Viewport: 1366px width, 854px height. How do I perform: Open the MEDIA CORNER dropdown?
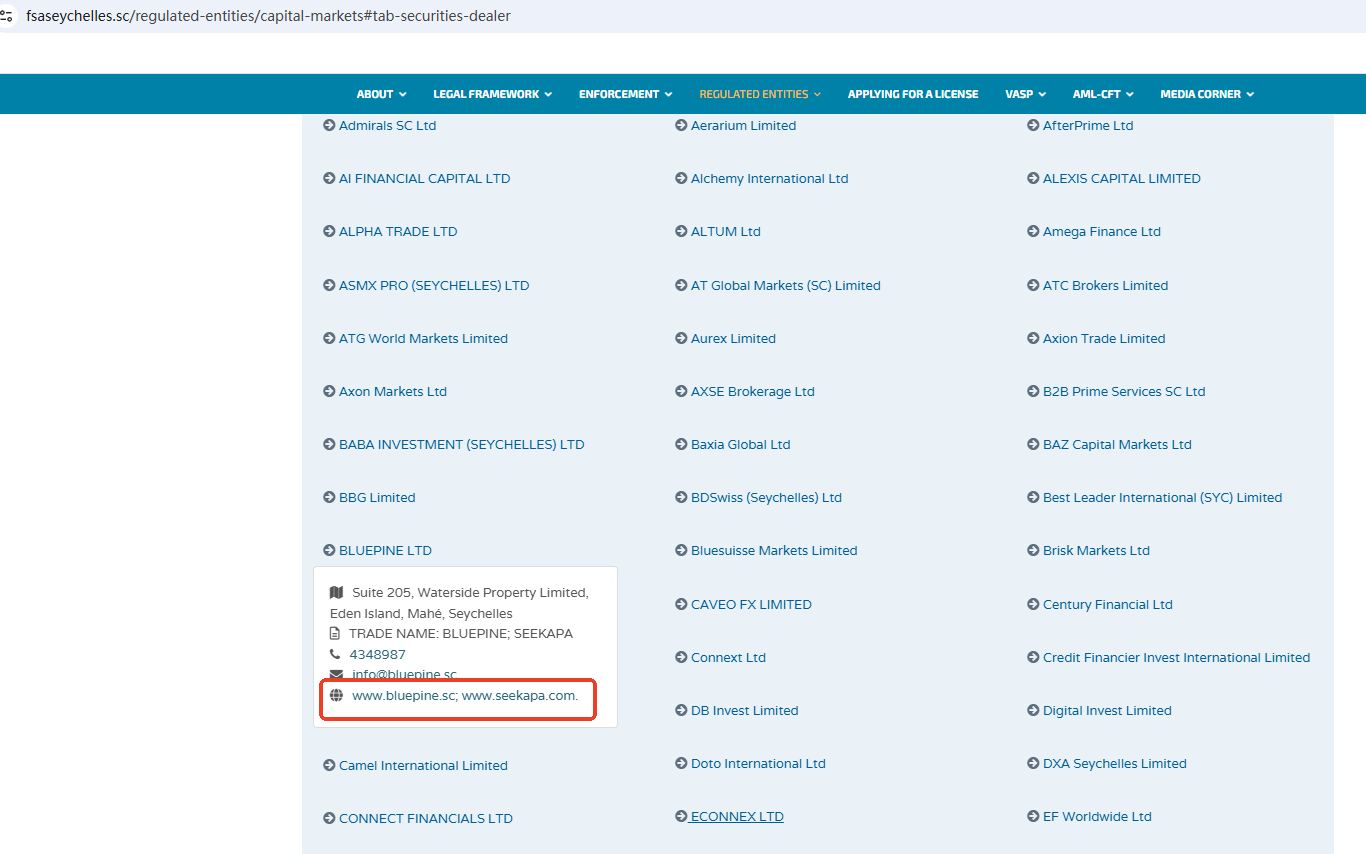[x=1206, y=94]
